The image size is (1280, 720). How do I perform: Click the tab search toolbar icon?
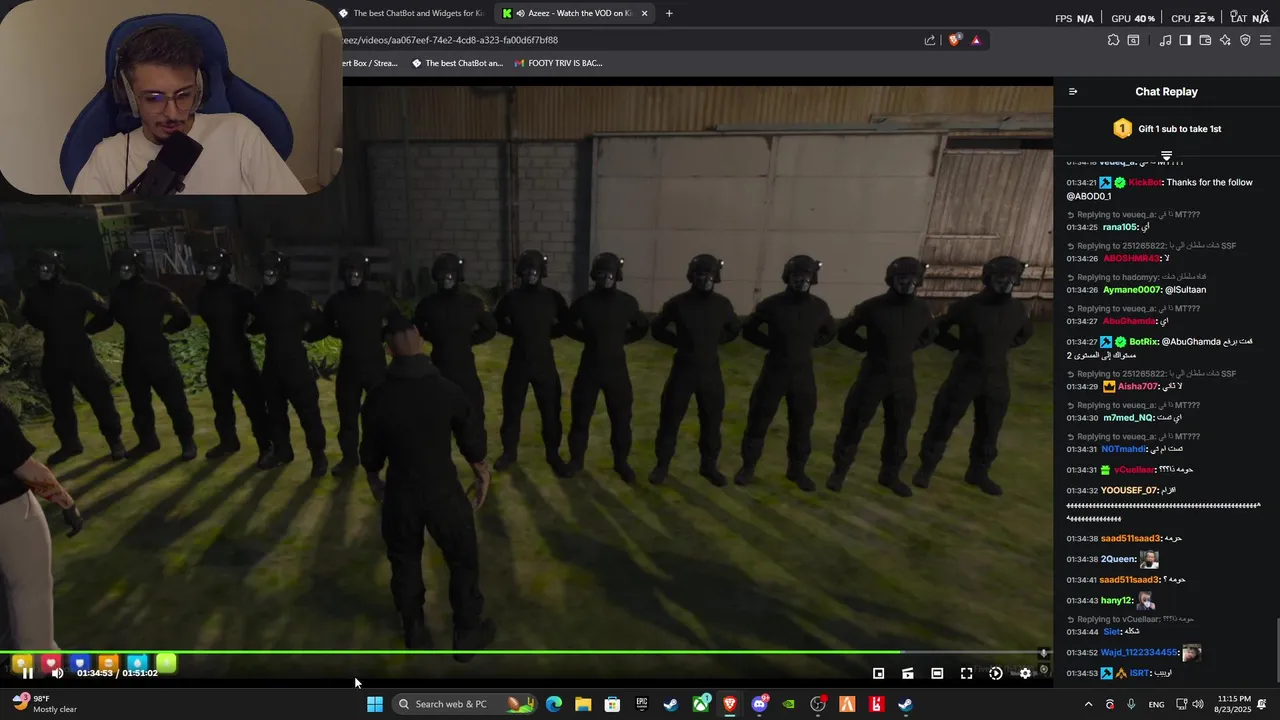tap(1133, 40)
